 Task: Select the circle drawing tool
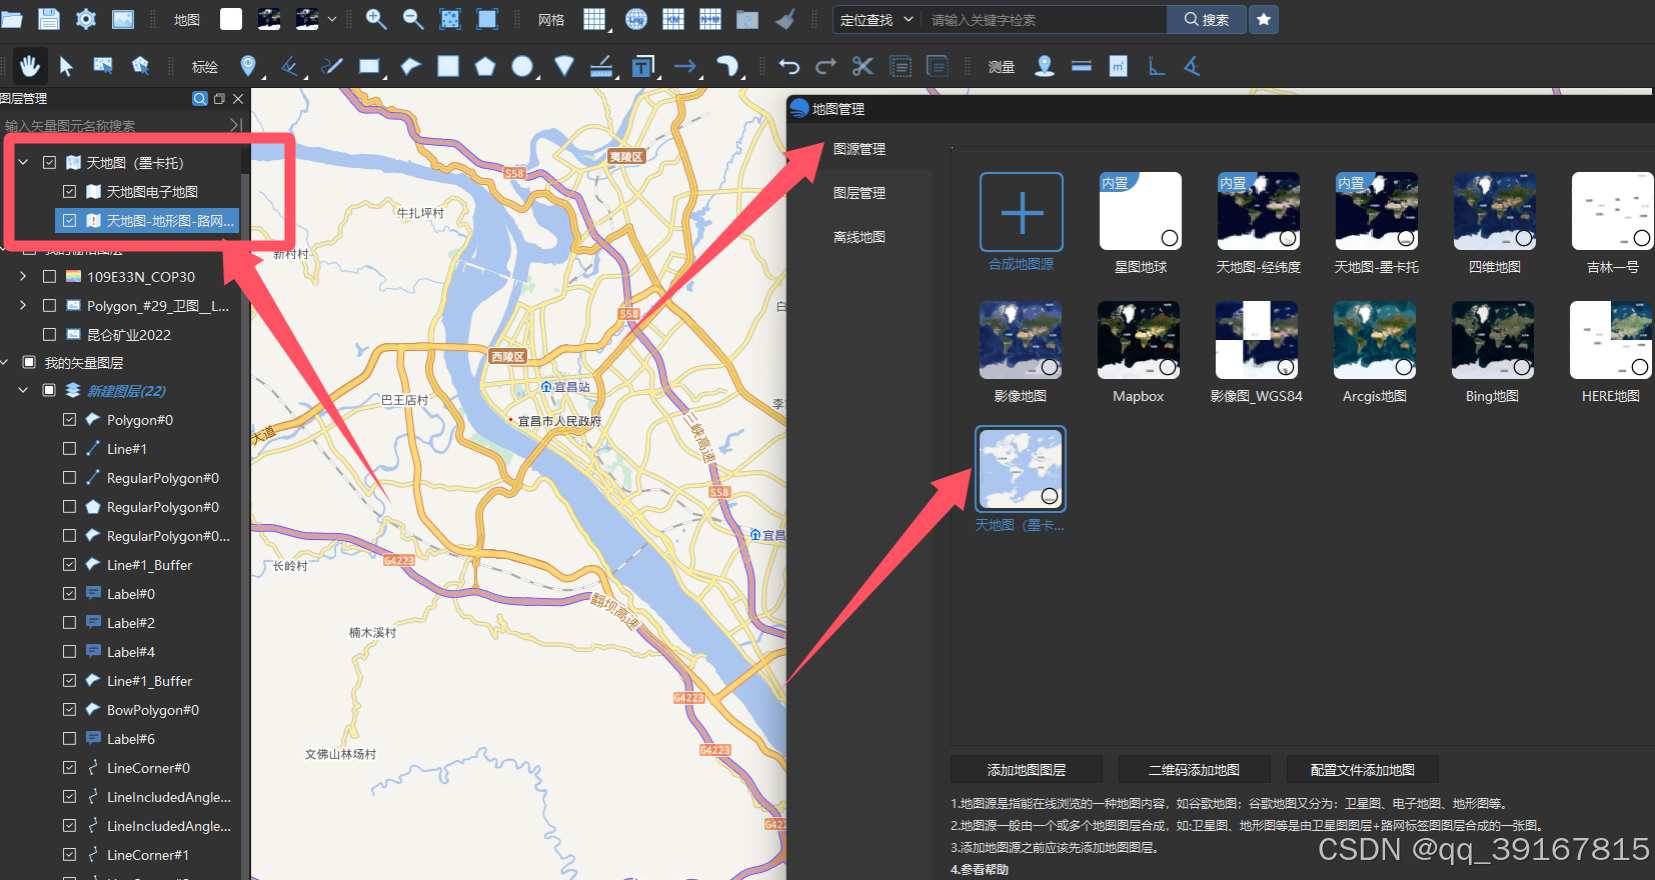(523, 66)
